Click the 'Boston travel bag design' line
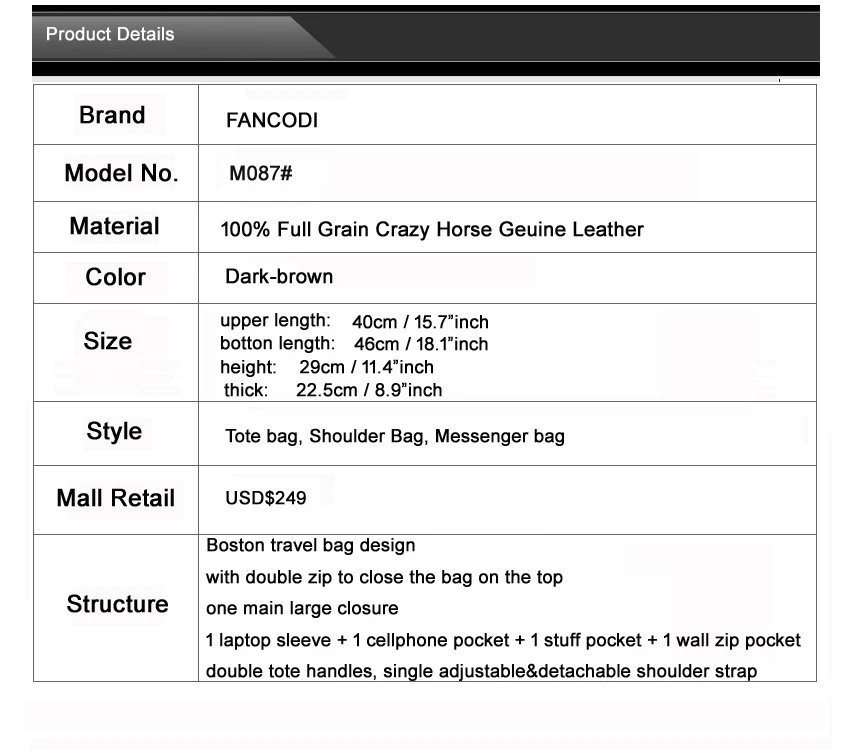852x750 pixels. [311, 546]
